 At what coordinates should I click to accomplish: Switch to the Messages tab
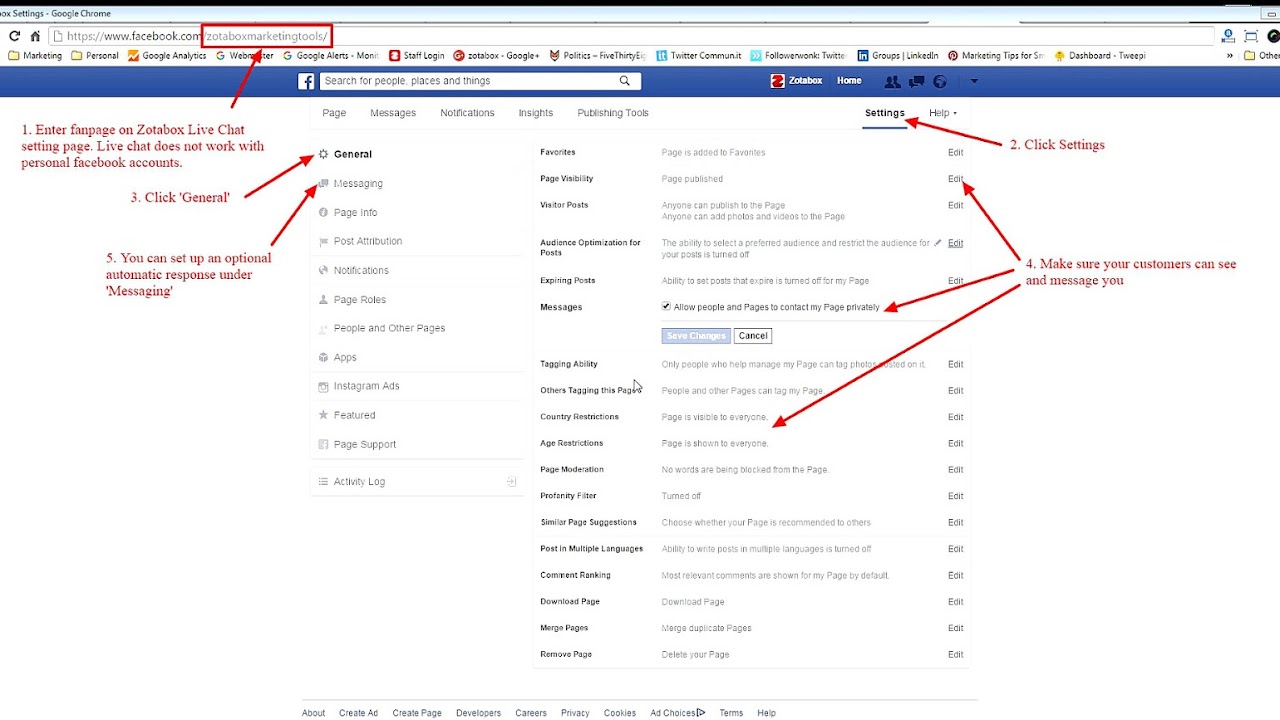click(x=393, y=113)
